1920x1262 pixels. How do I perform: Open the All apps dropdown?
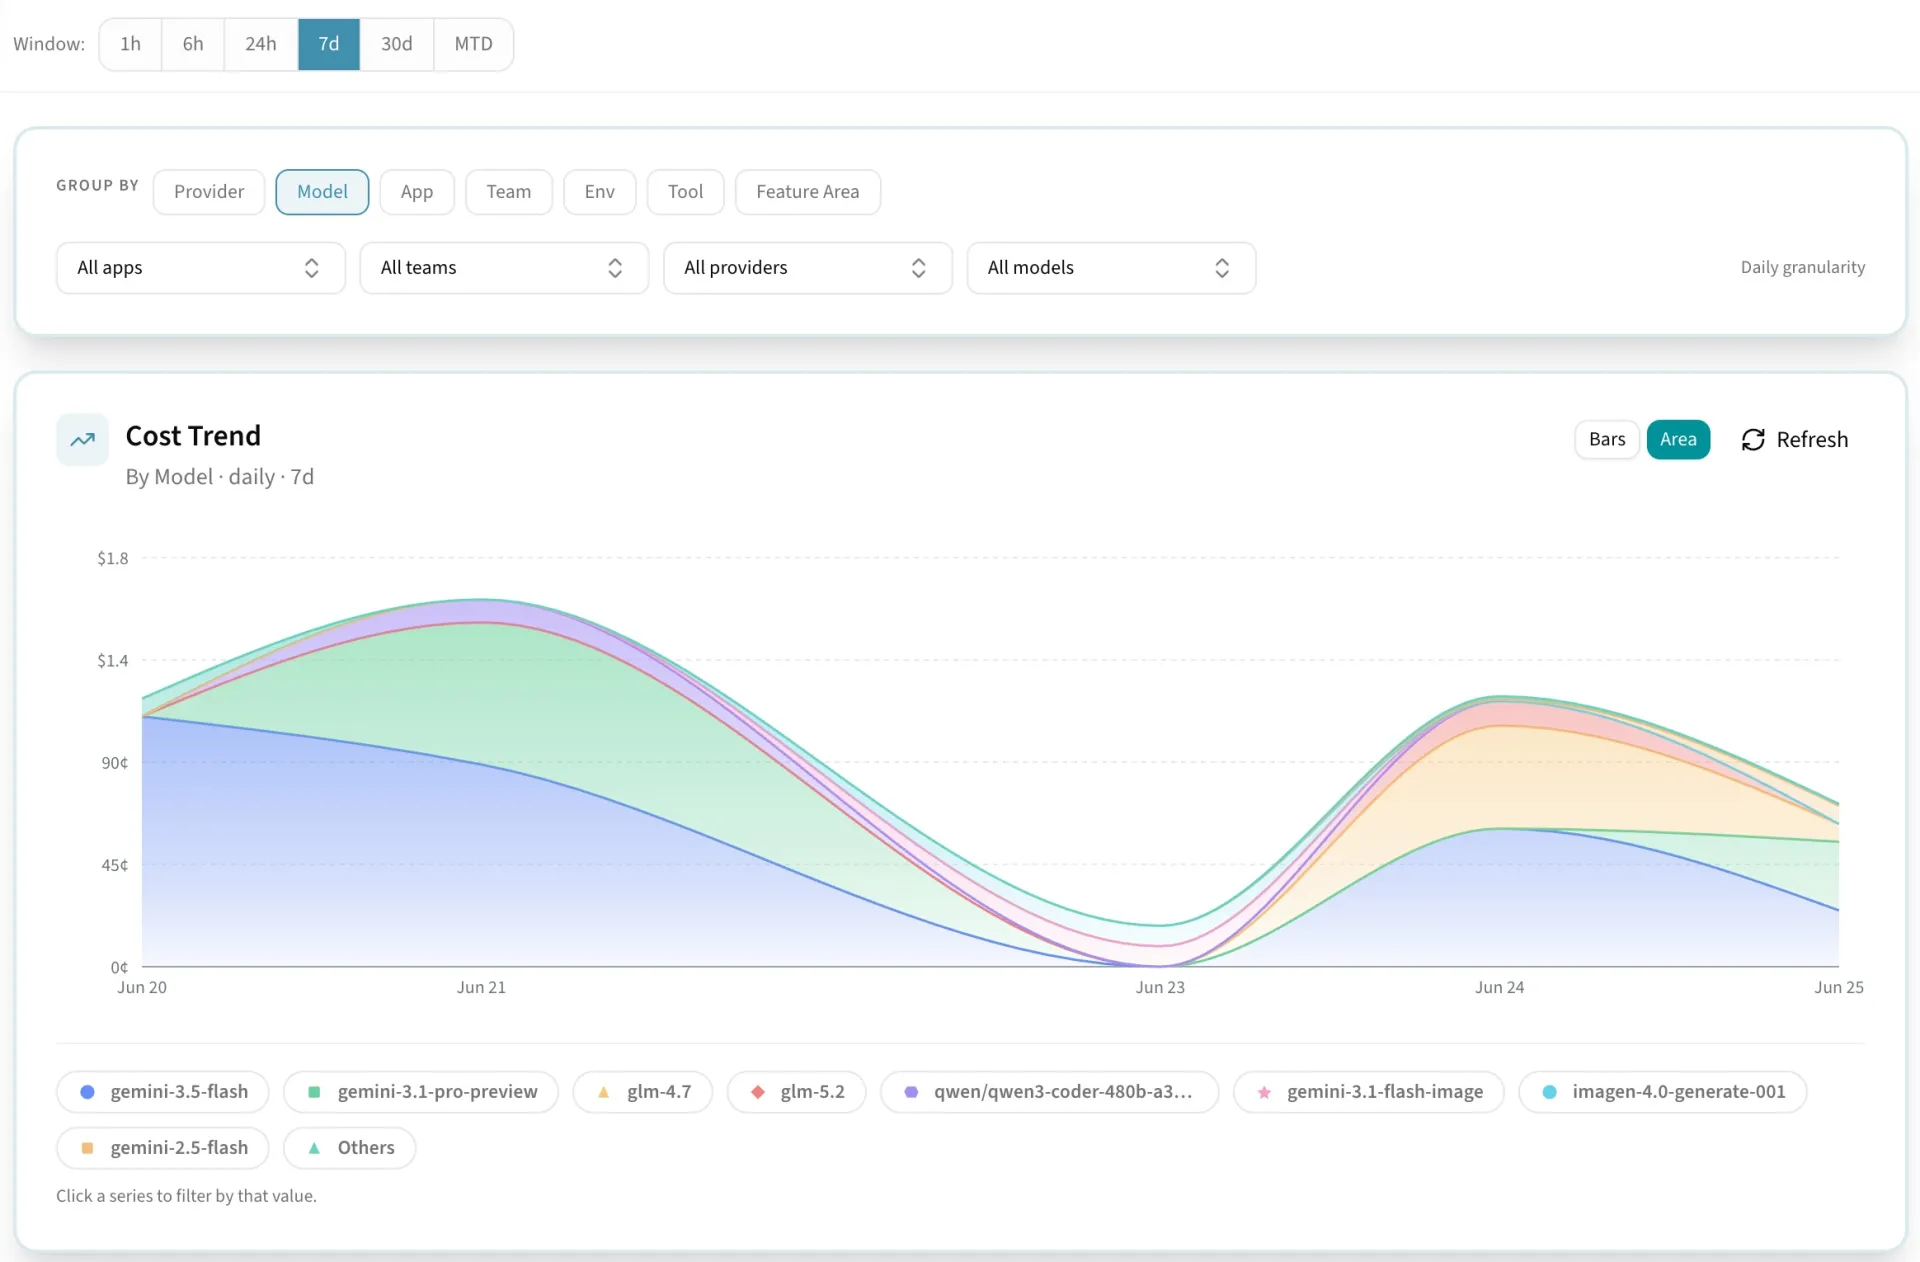coord(201,268)
